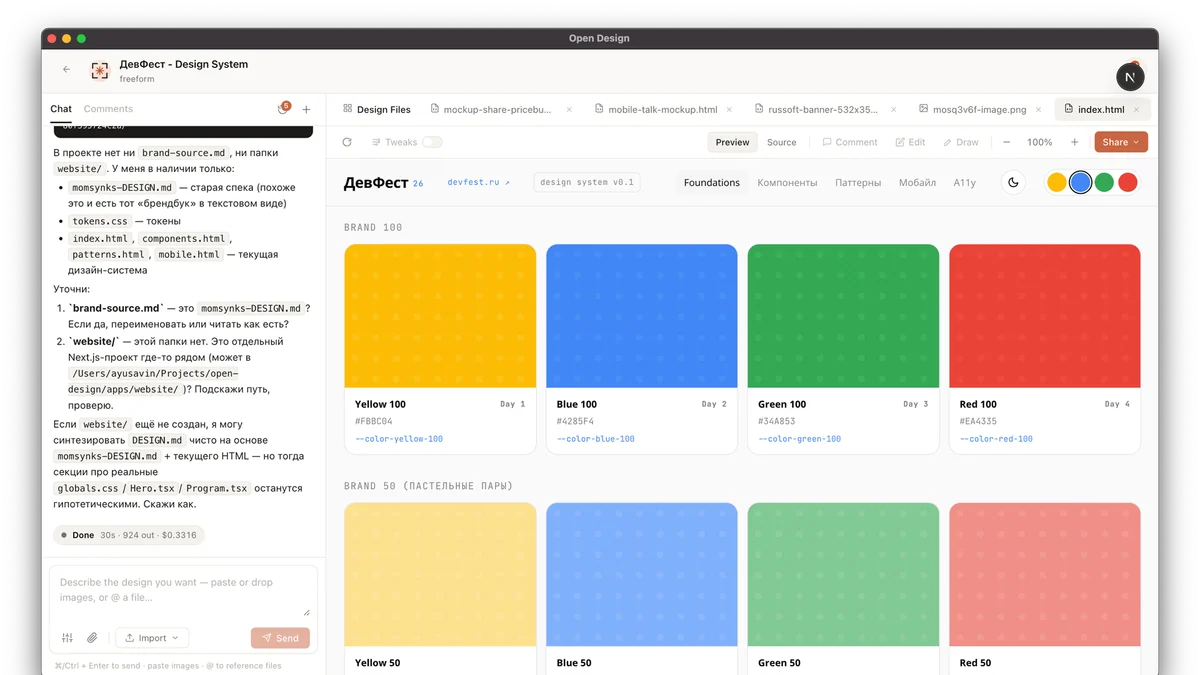The height and width of the screenshot is (675, 1200).
Task: Attach a file with the paperclip icon
Action: [x=92, y=638]
